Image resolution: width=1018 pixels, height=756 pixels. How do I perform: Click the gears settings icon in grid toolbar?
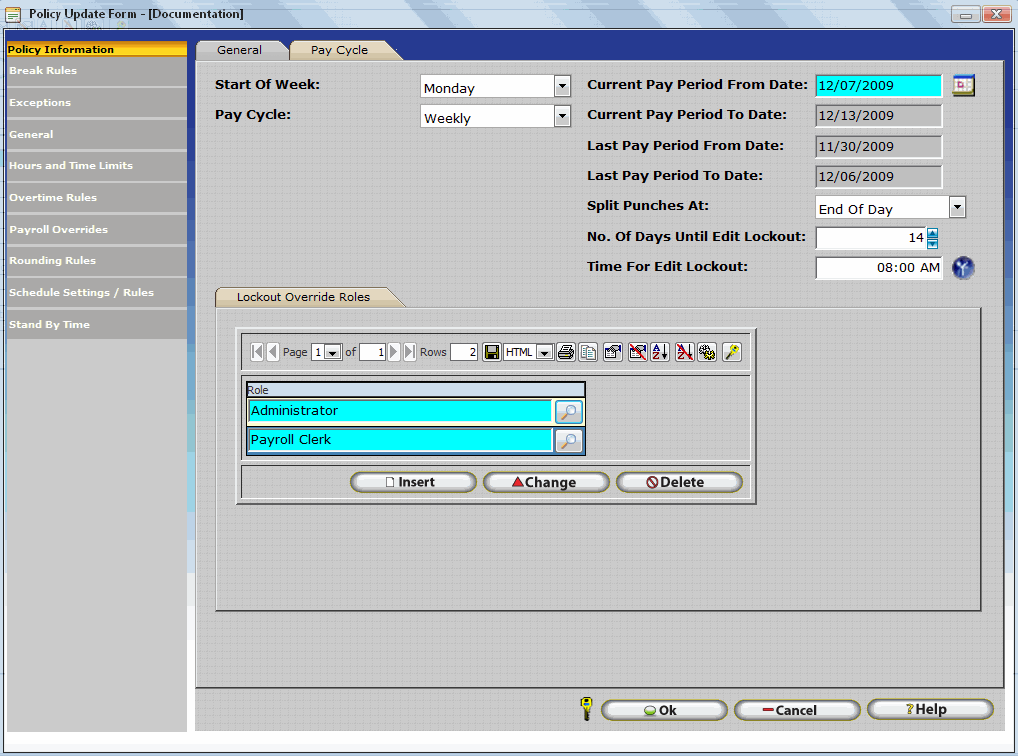click(707, 352)
